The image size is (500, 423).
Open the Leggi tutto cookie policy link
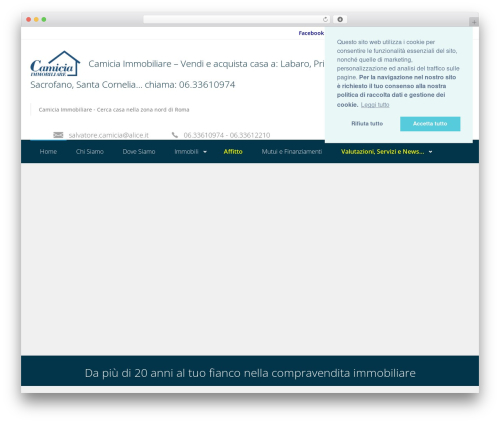pos(375,105)
